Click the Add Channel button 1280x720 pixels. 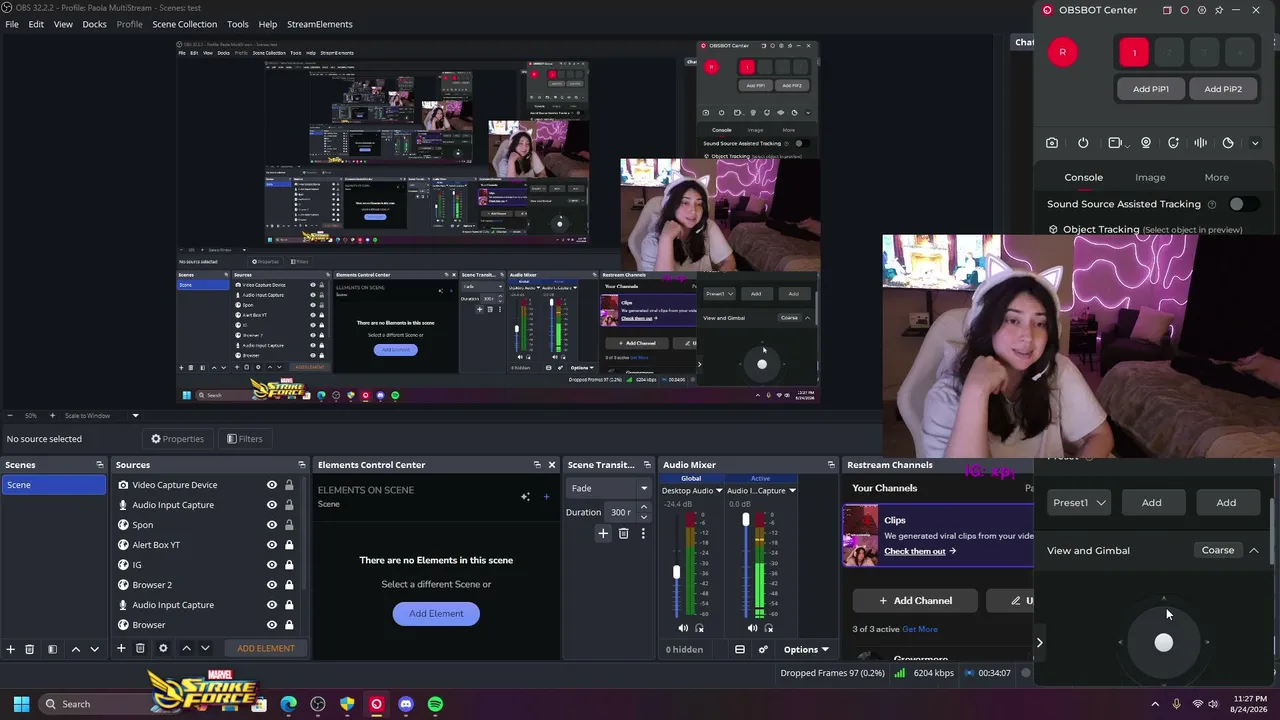click(x=915, y=601)
